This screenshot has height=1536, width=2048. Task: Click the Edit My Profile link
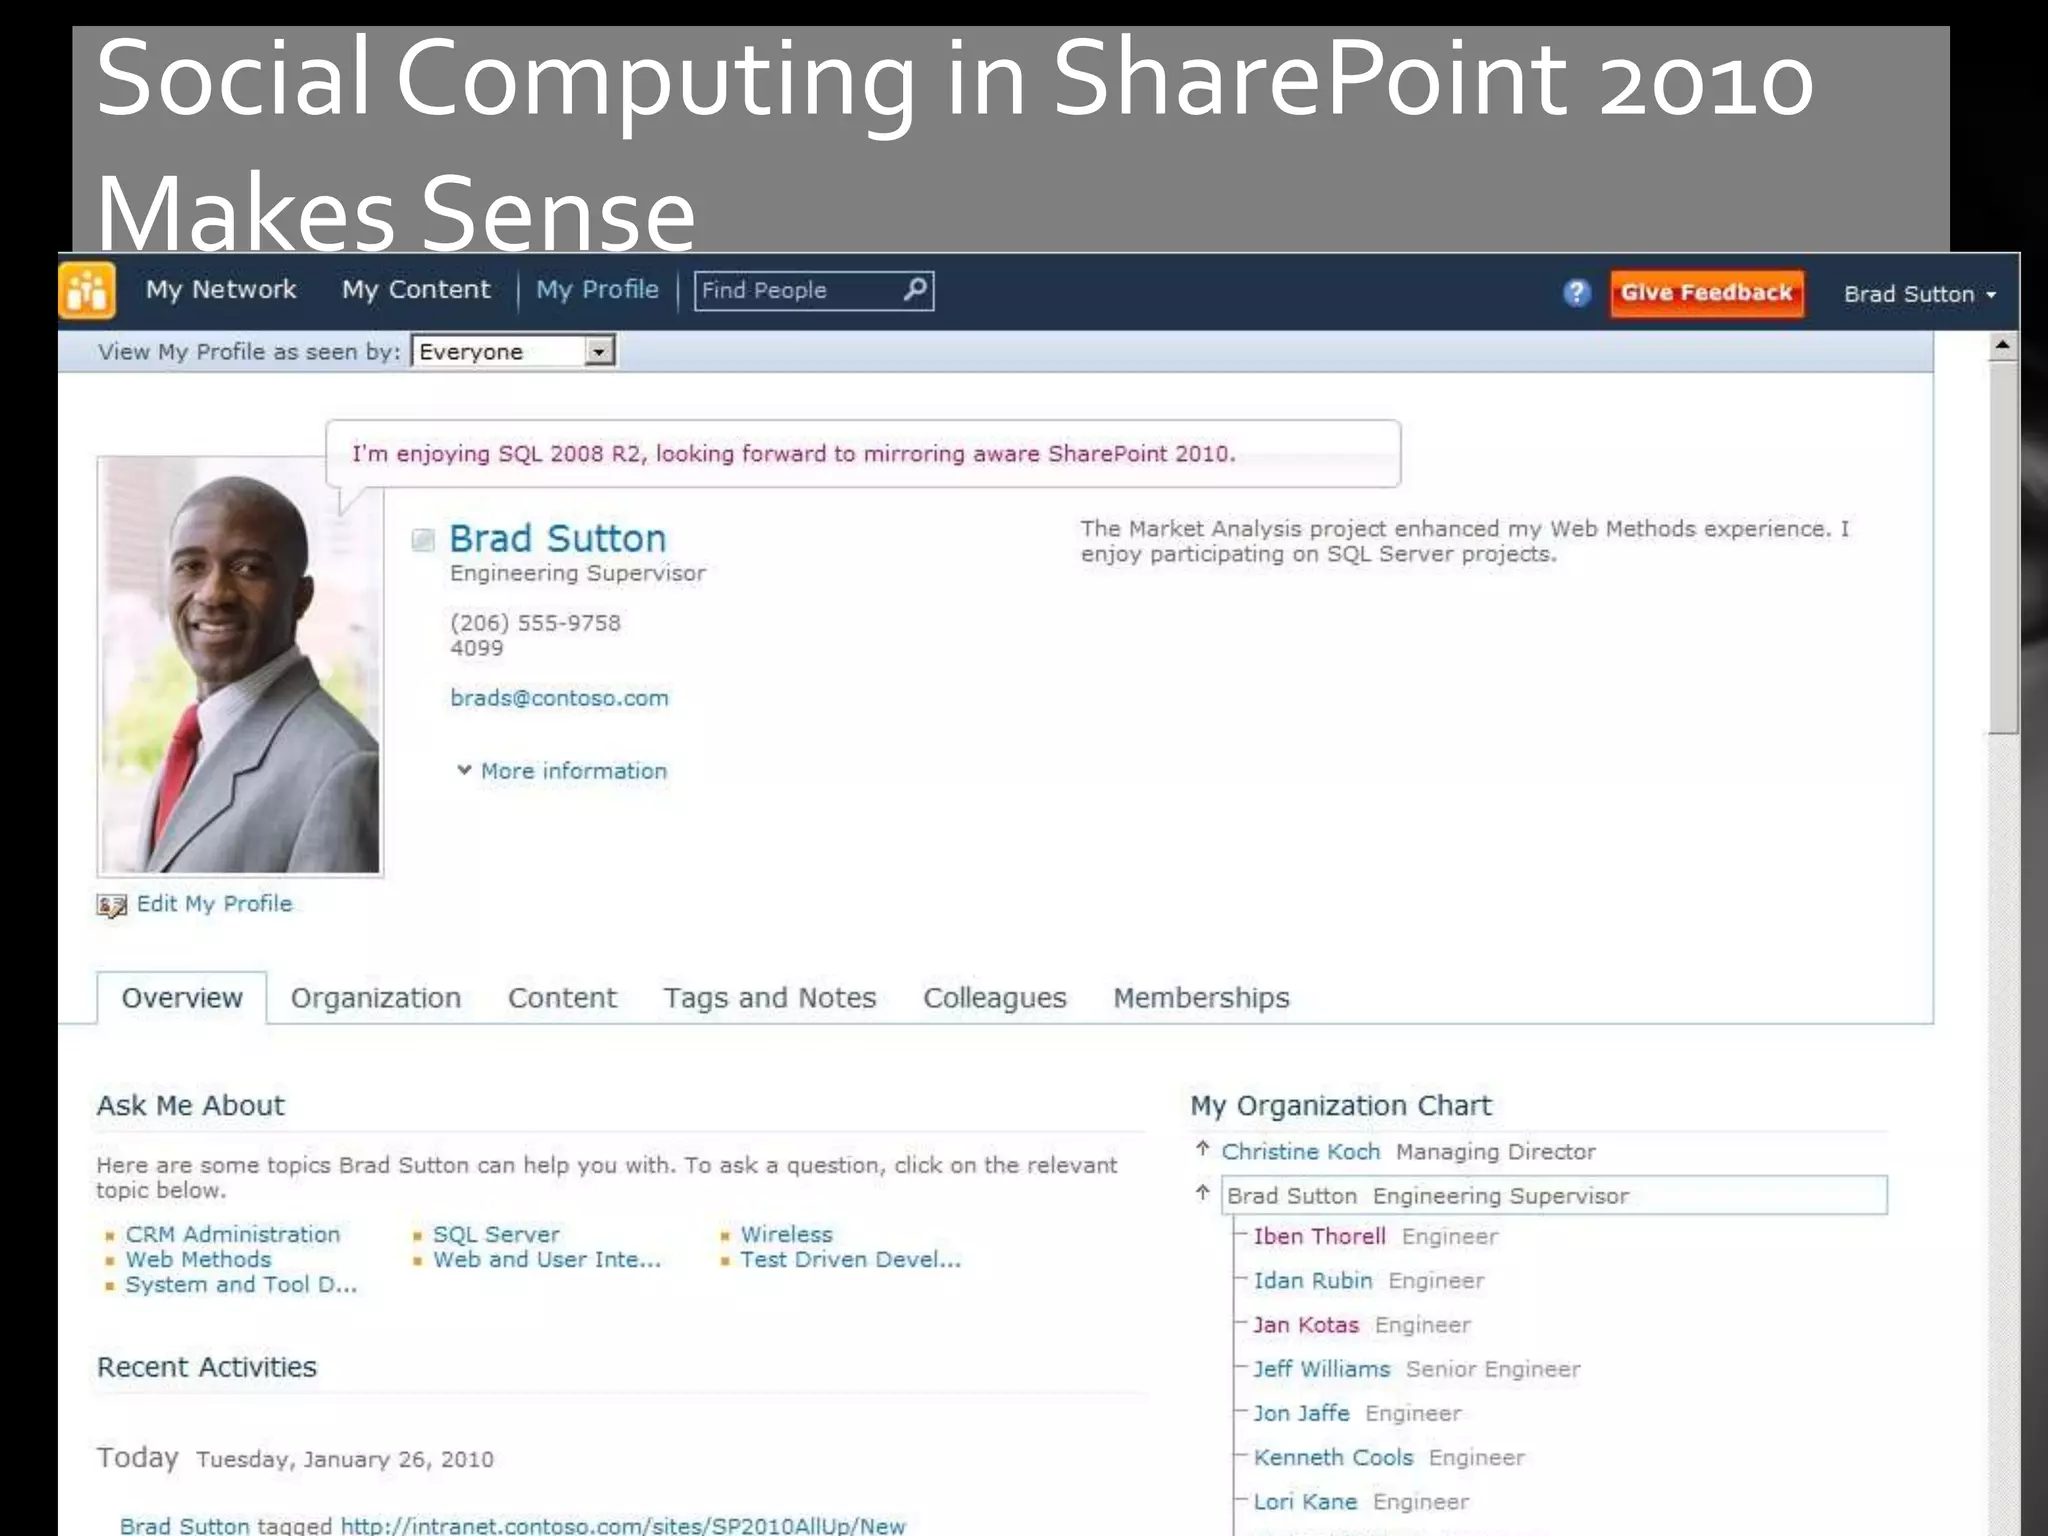214,904
